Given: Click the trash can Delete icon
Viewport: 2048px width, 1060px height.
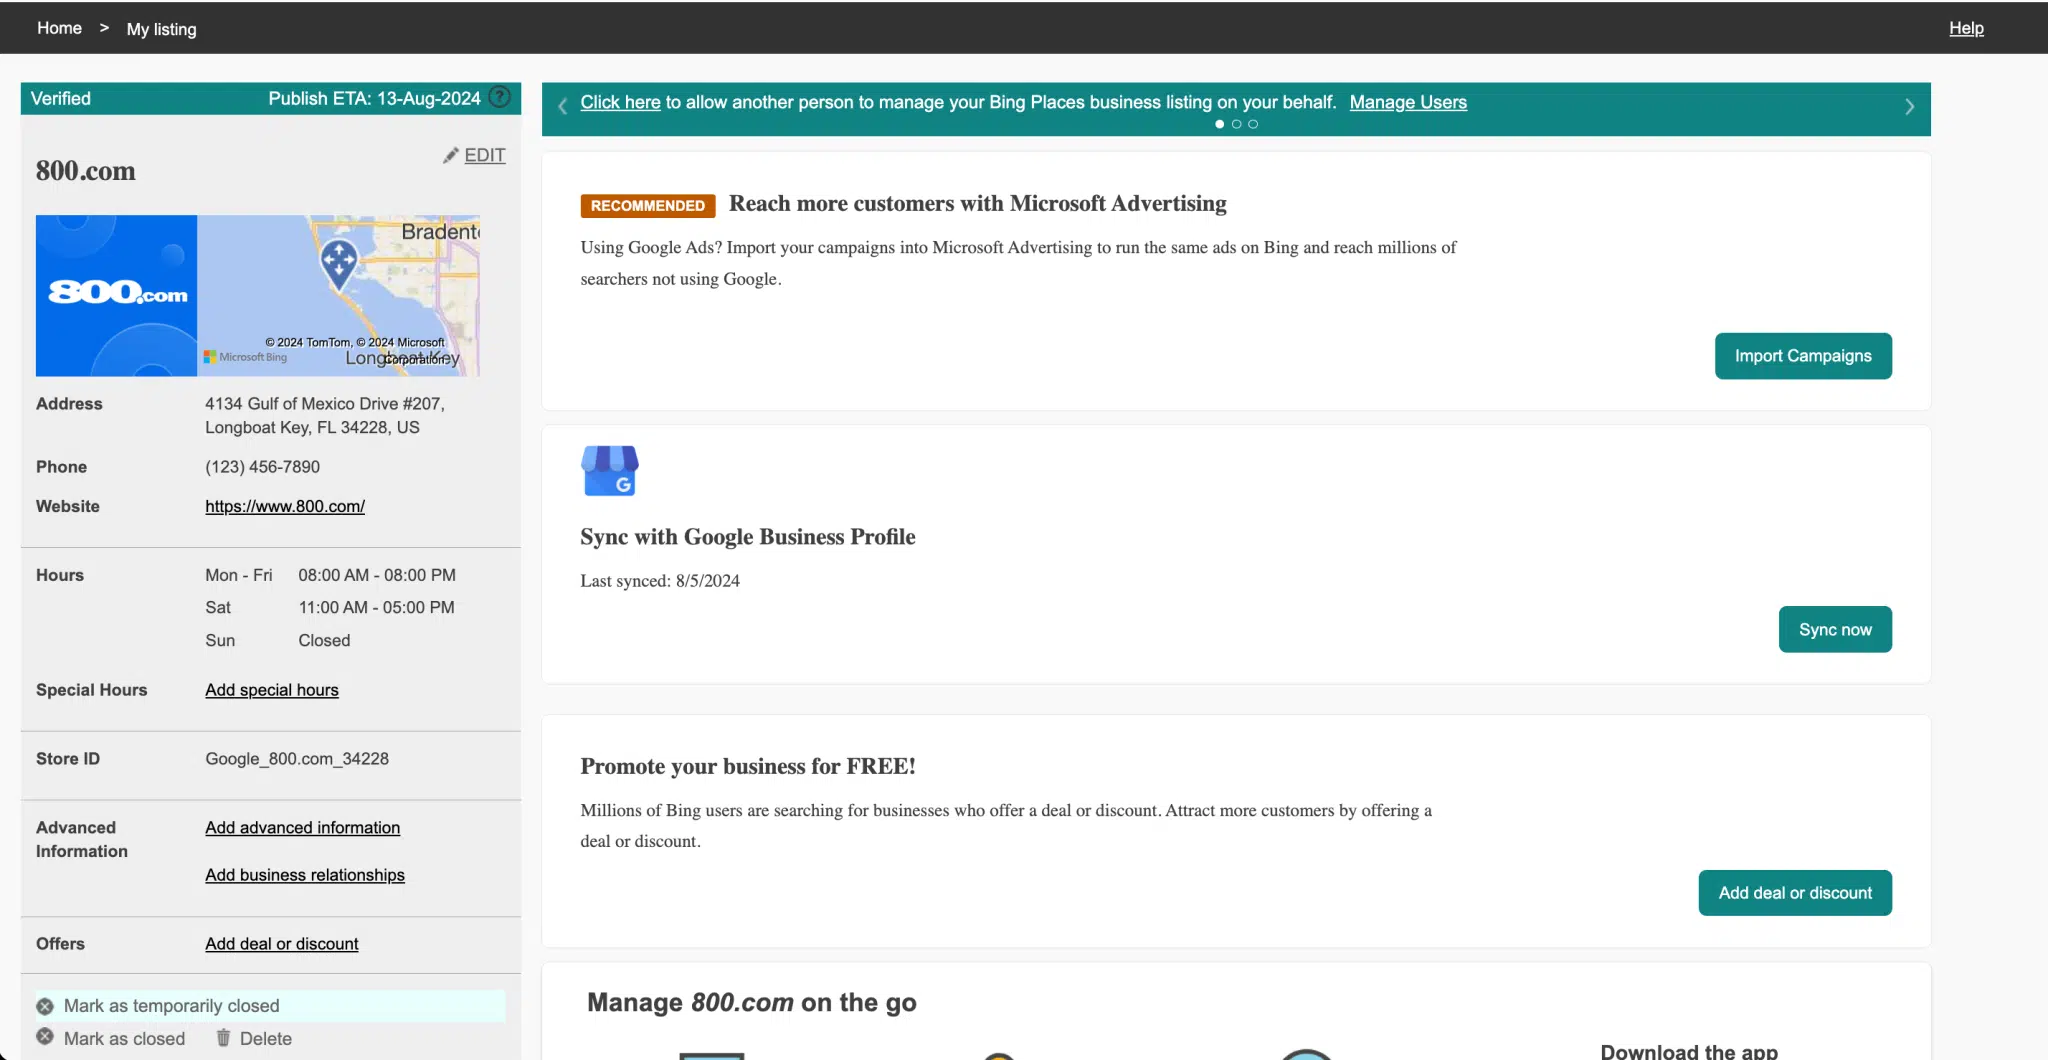Looking at the screenshot, I should (223, 1038).
